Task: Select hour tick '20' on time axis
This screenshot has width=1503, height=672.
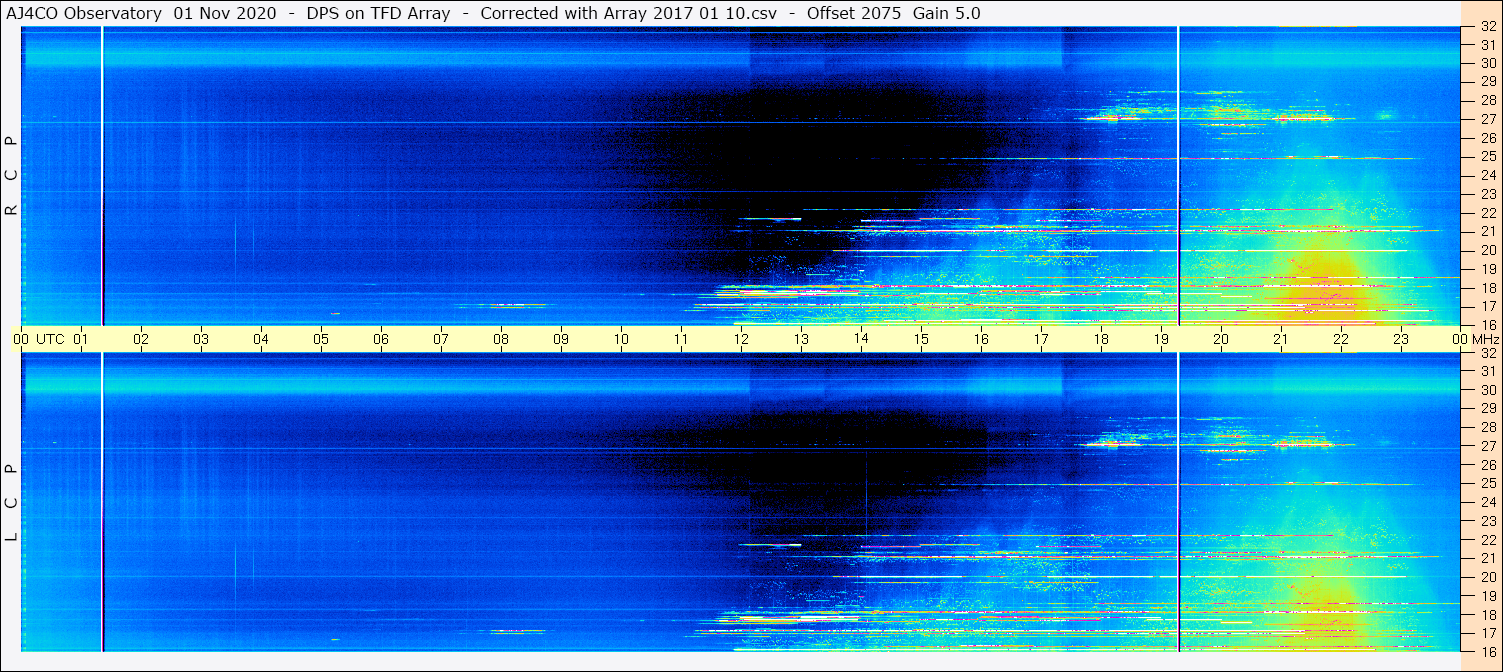Action: [x=1222, y=339]
